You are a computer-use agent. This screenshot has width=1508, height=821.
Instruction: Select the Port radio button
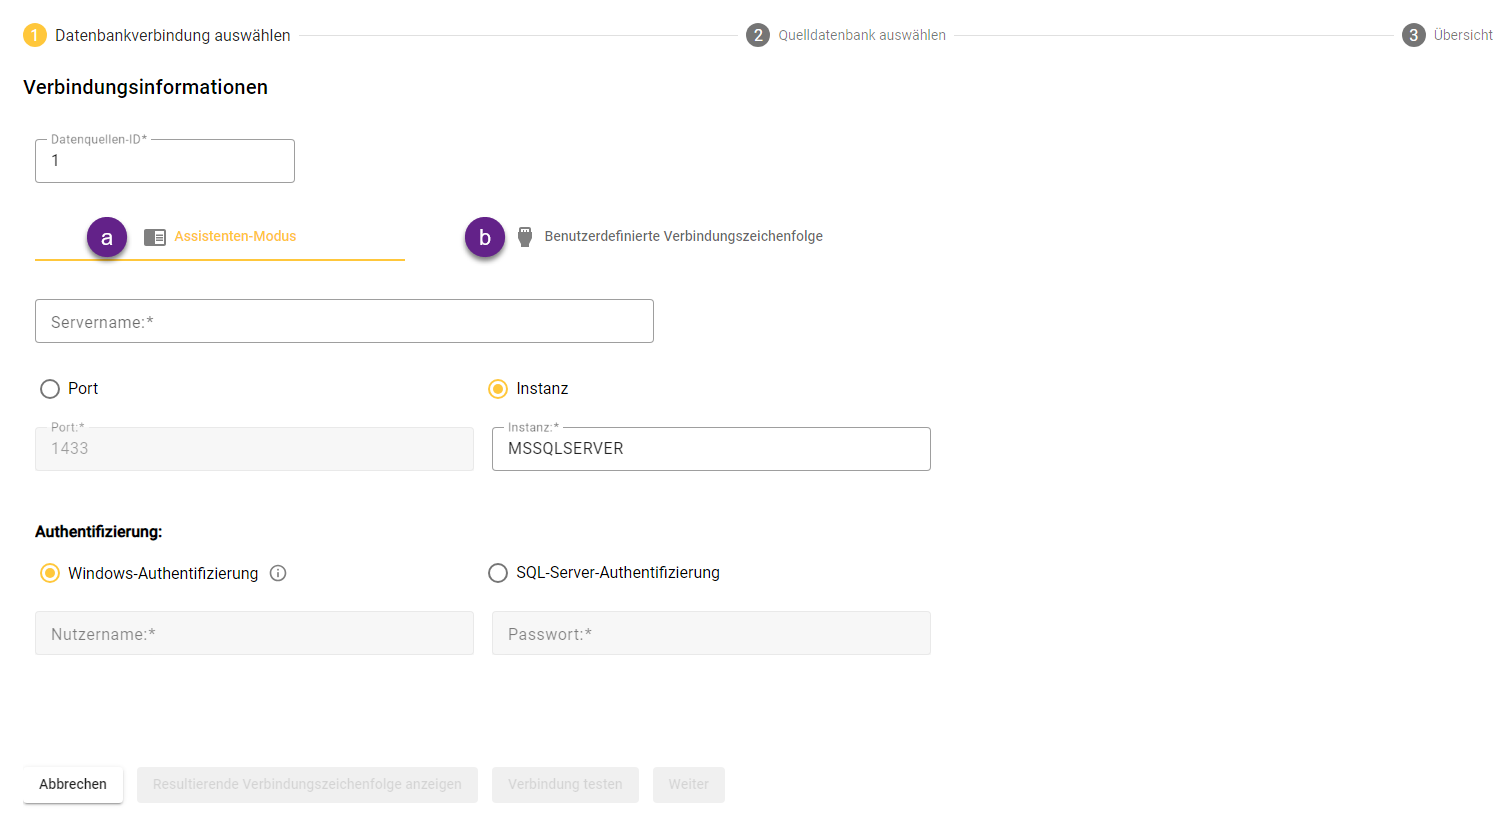(x=50, y=389)
